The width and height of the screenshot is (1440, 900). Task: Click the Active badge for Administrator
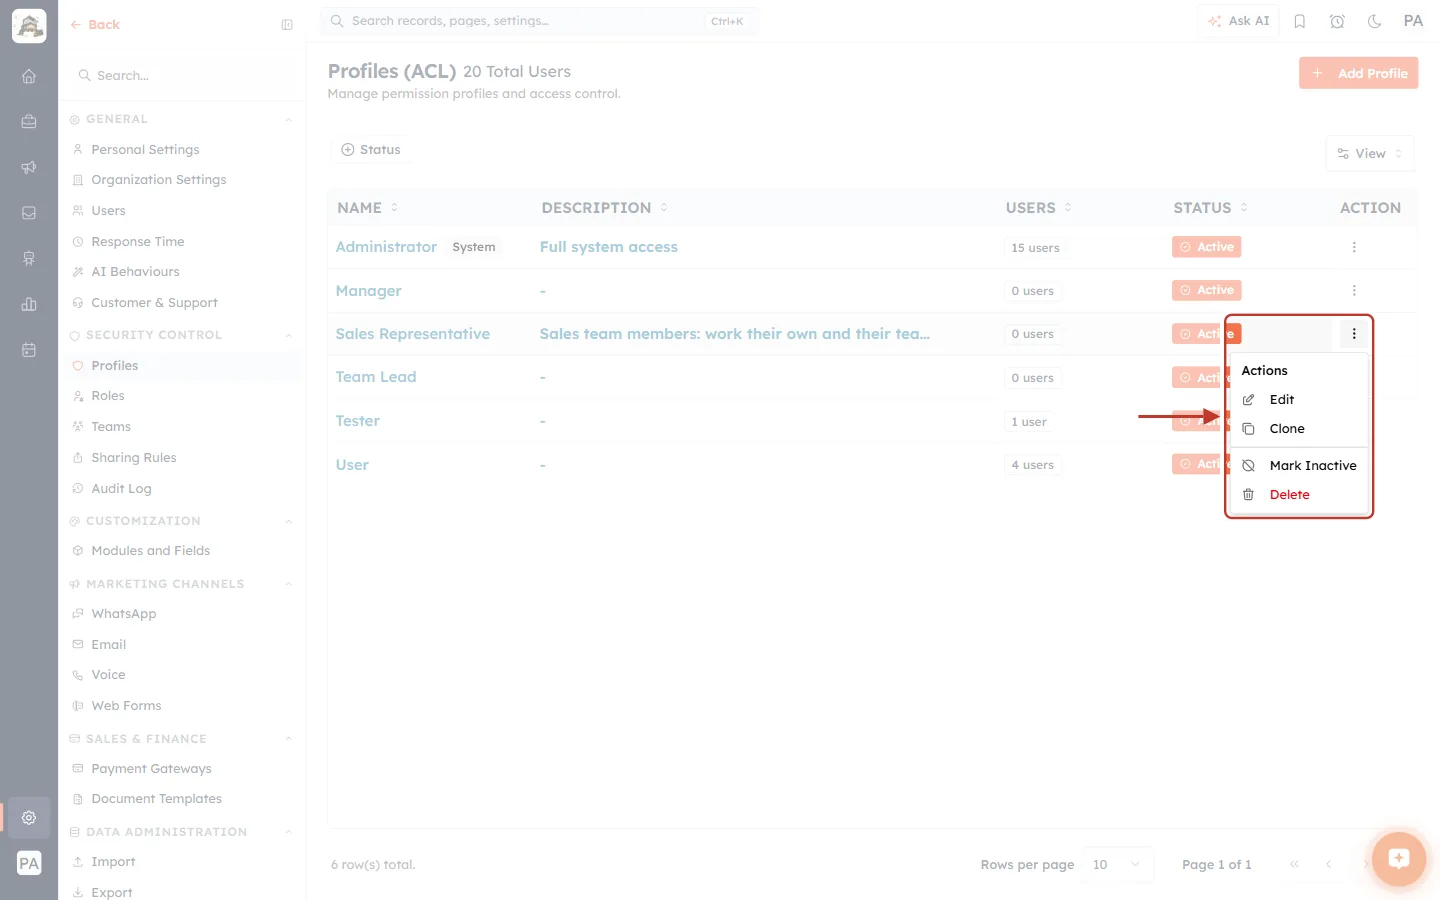[x=1207, y=247]
